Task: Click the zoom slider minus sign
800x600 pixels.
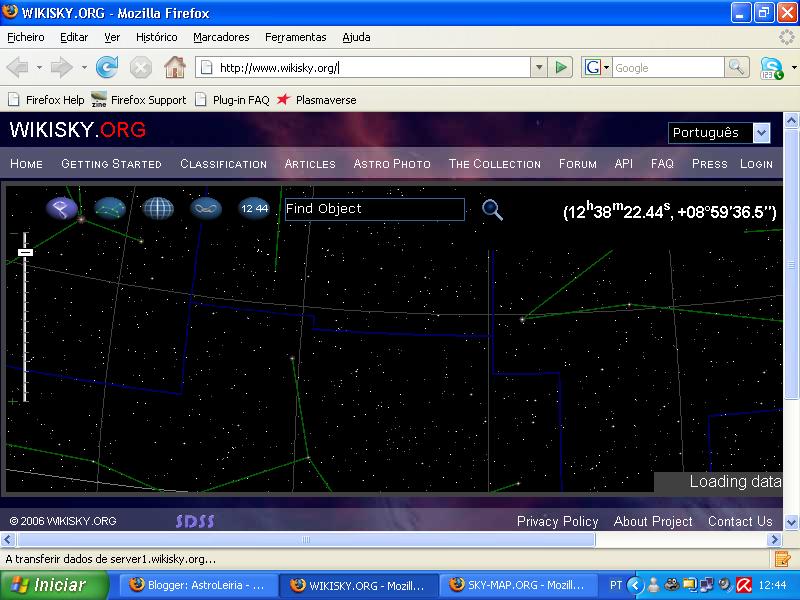Action: (x=13, y=234)
